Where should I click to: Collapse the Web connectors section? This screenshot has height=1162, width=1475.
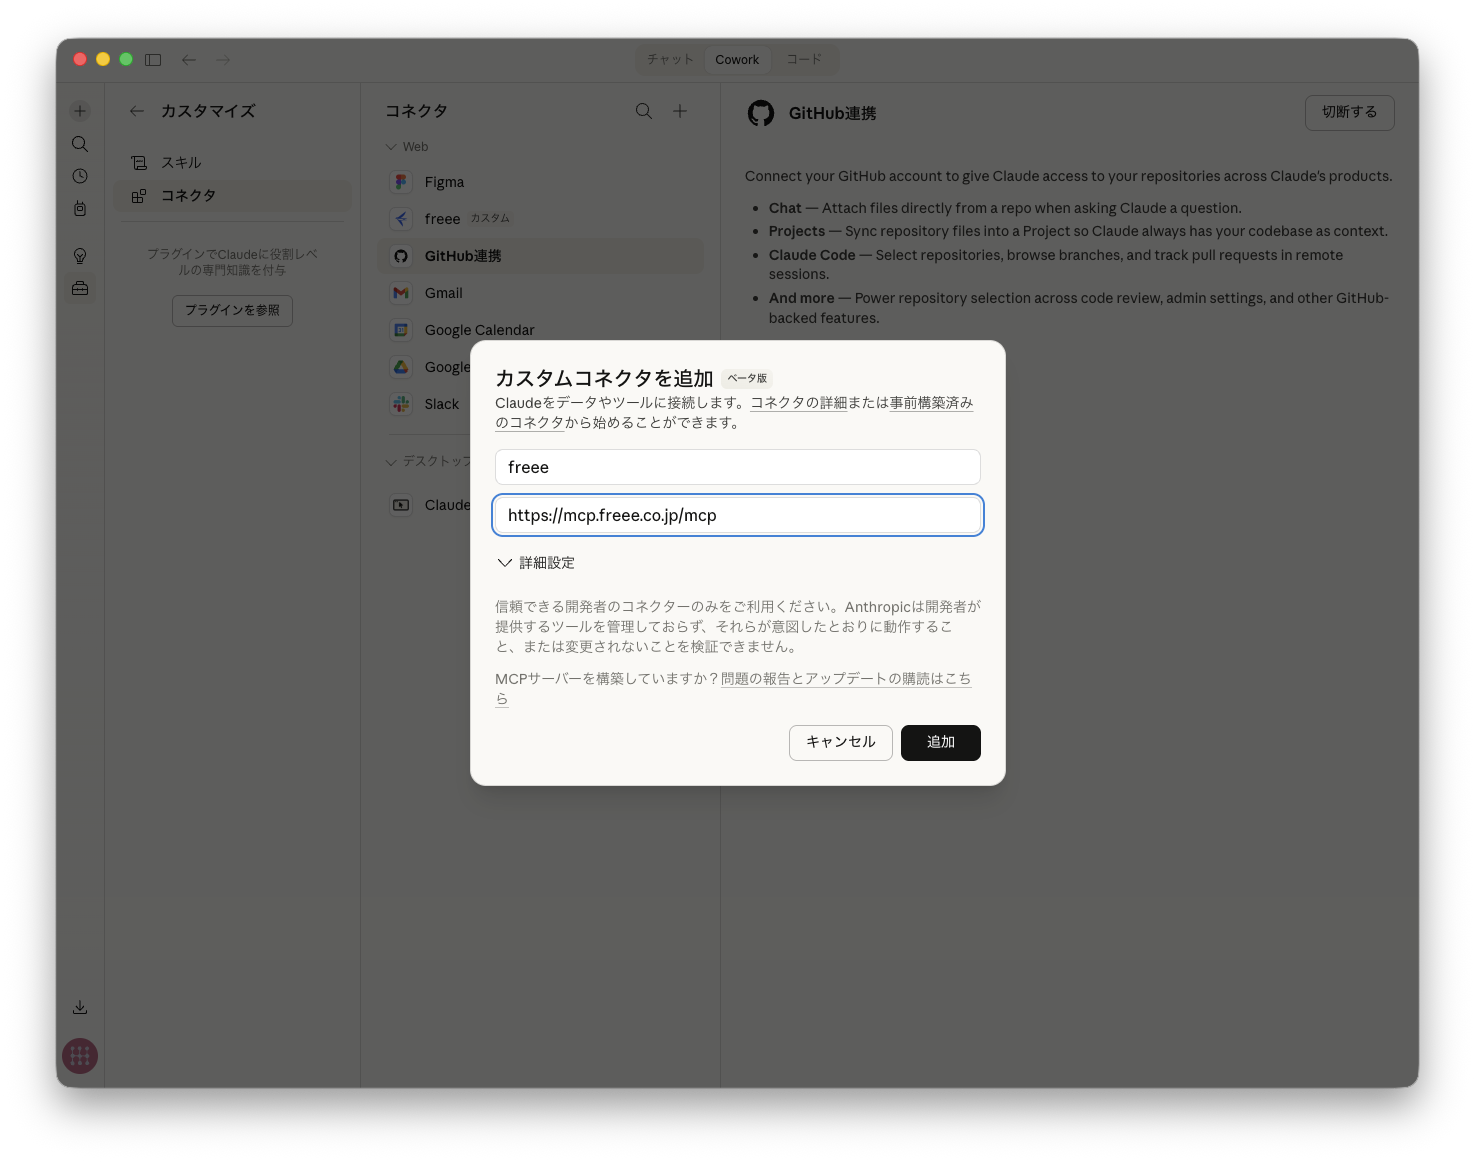coord(407,147)
